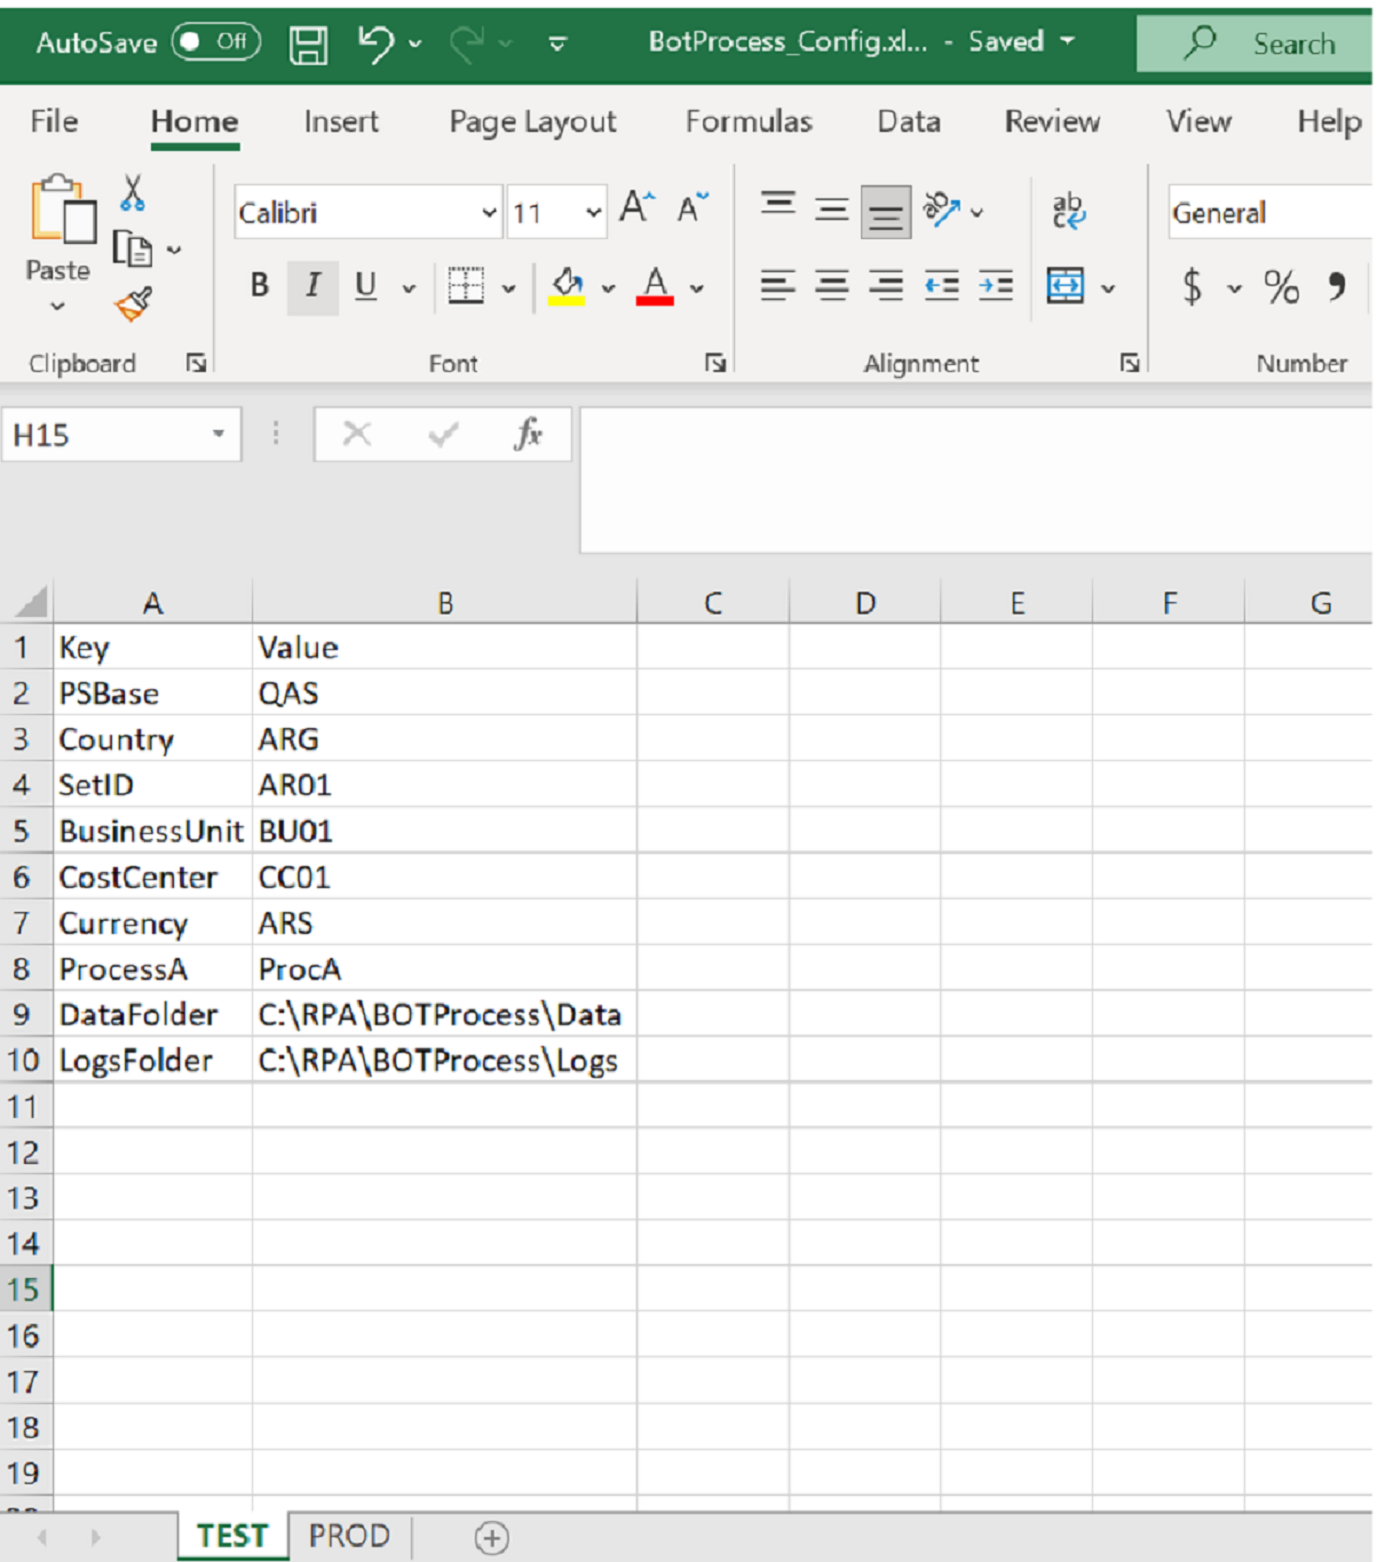Switch to the PROD sheet tab
This screenshot has height=1562, width=1377.
coord(349,1535)
